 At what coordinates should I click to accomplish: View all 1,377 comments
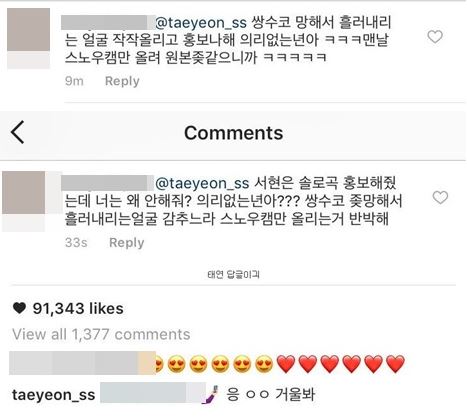[x=101, y=334]
